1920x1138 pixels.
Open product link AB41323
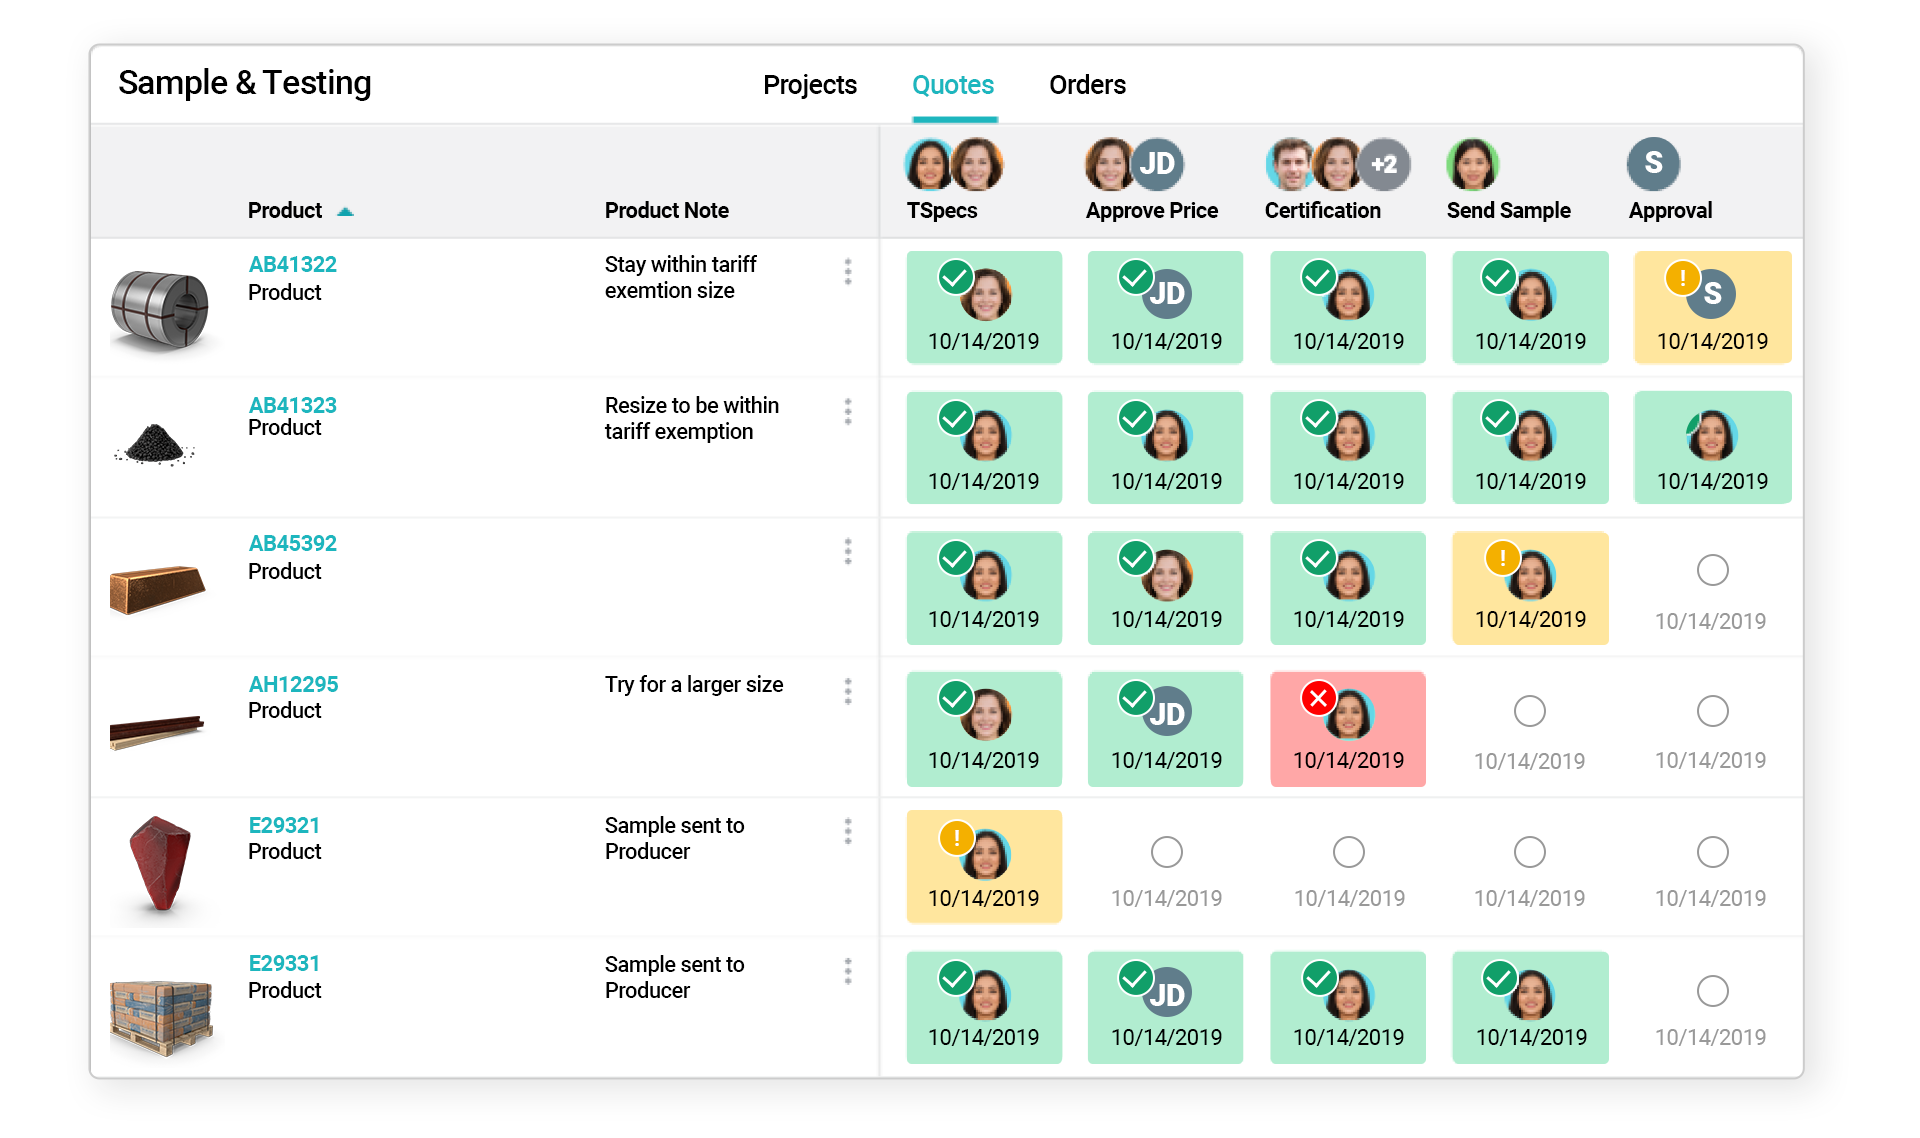pos(290,405)
